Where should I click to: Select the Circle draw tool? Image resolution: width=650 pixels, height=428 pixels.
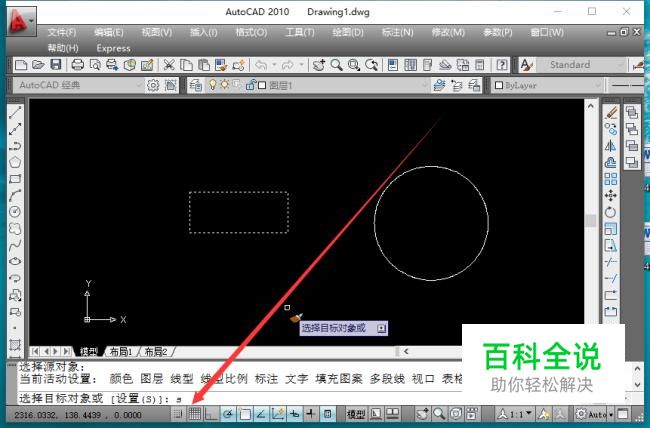[15, 212]
